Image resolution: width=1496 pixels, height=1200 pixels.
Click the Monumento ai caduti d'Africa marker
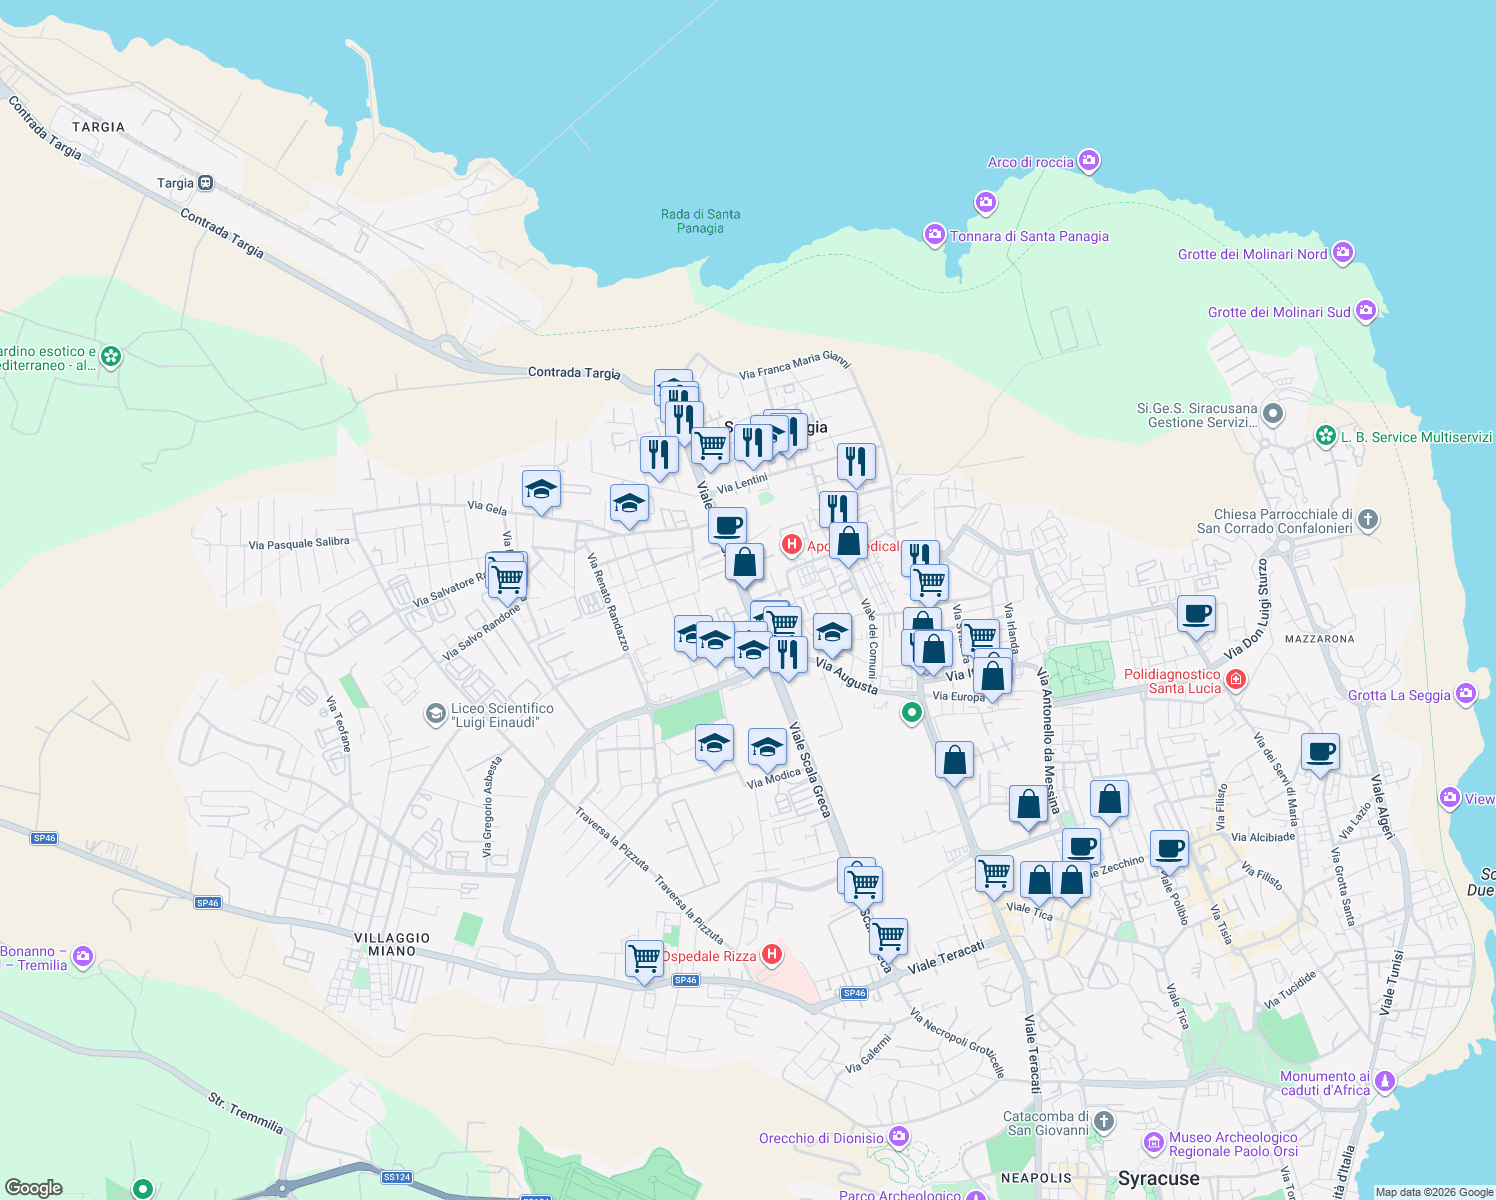click(x=1384, y=1081)
